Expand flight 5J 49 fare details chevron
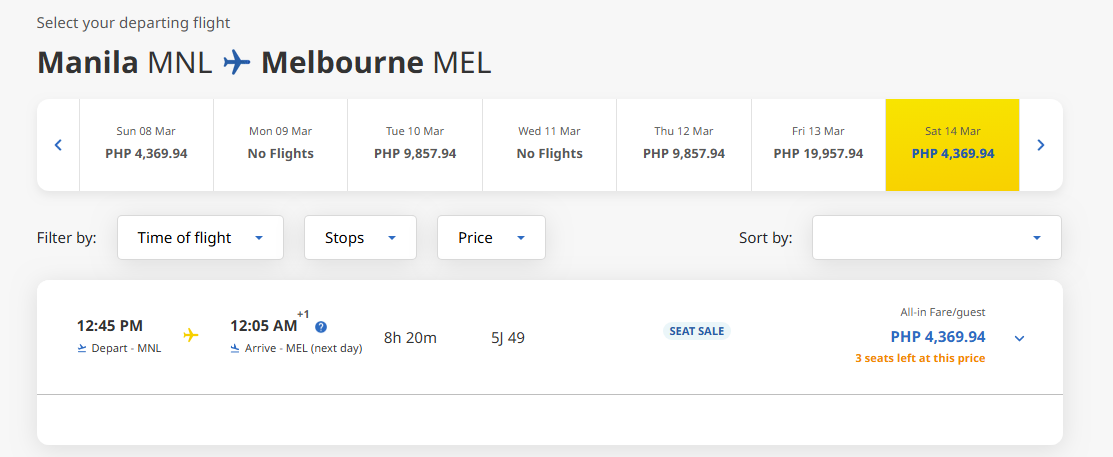 pyautogui.click(x=1019, y=338)
